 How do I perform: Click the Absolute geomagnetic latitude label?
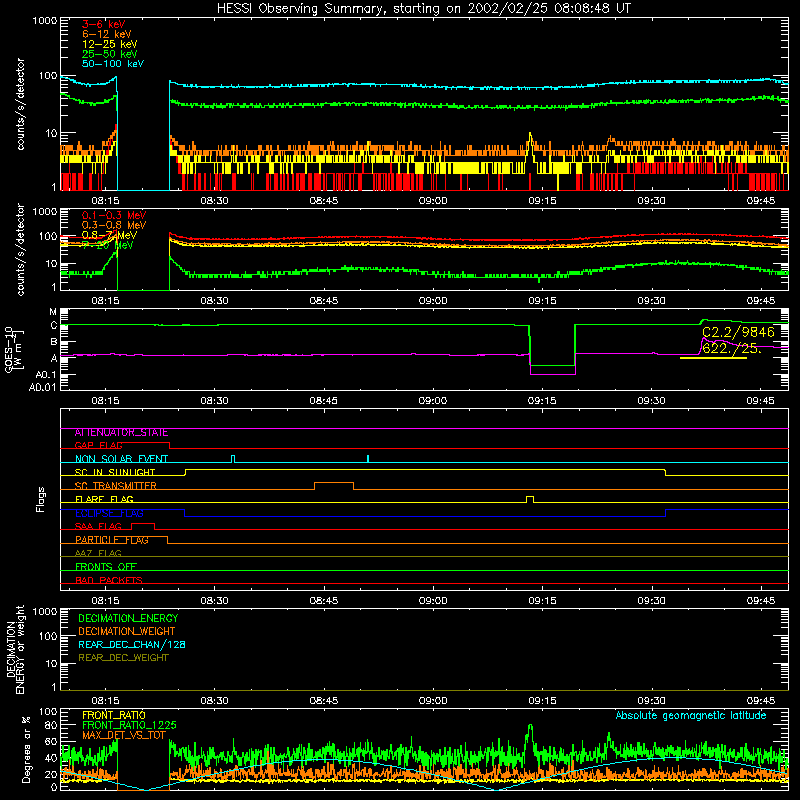(691, 716)
